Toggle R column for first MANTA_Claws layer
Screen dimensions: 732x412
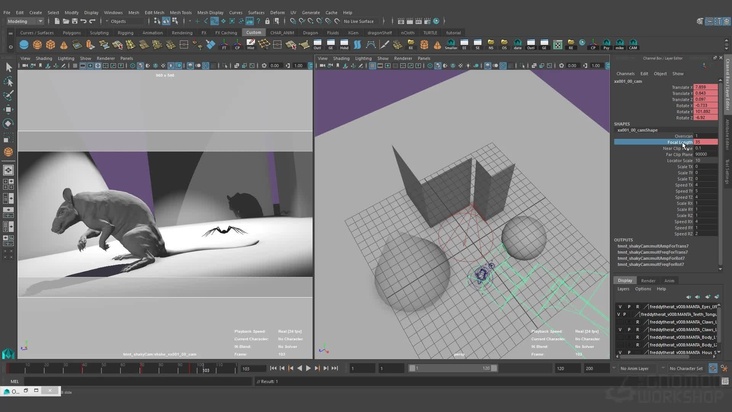coord(637,322)
